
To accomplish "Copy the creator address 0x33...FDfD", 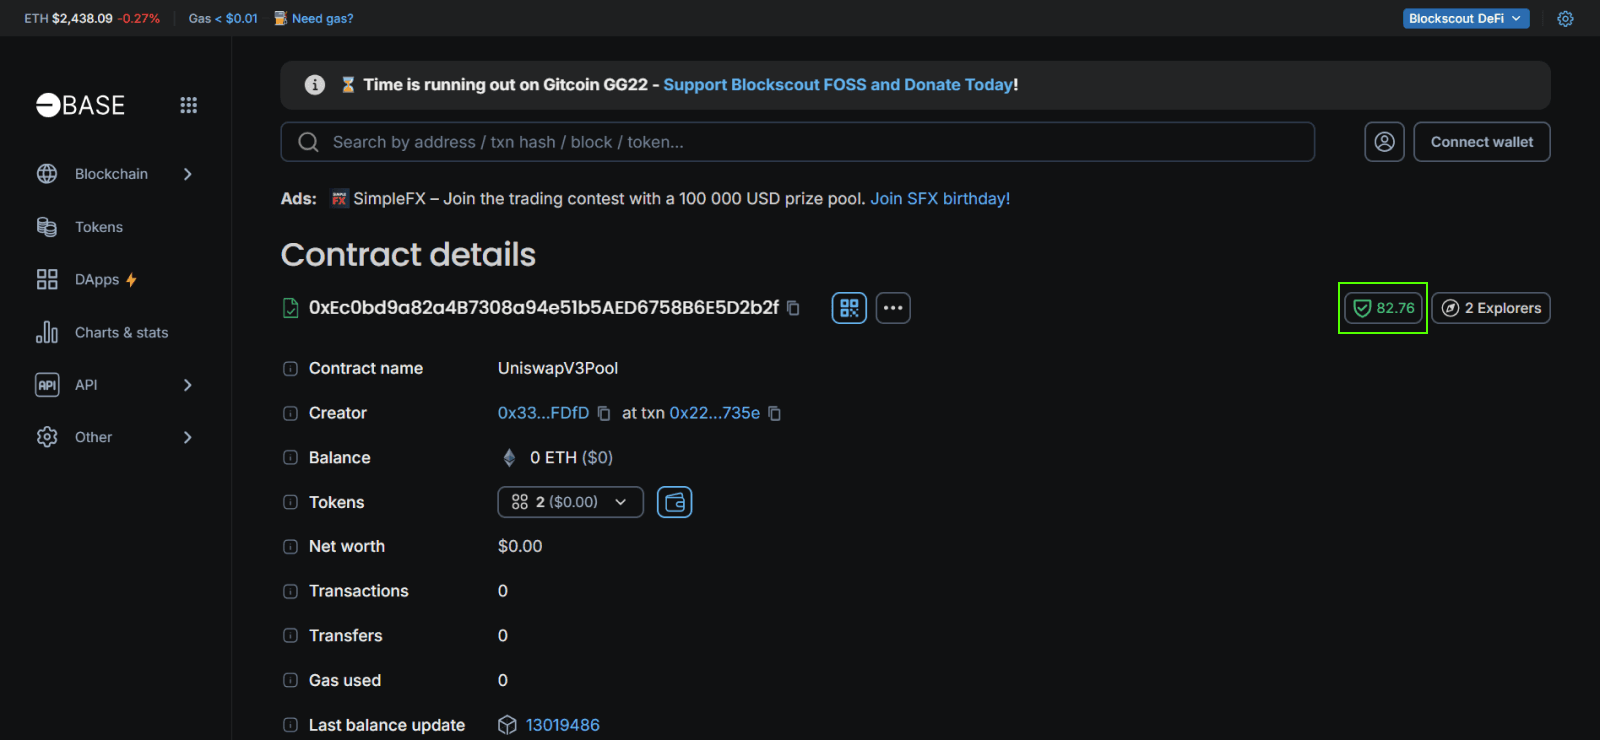I will [604, 413].
